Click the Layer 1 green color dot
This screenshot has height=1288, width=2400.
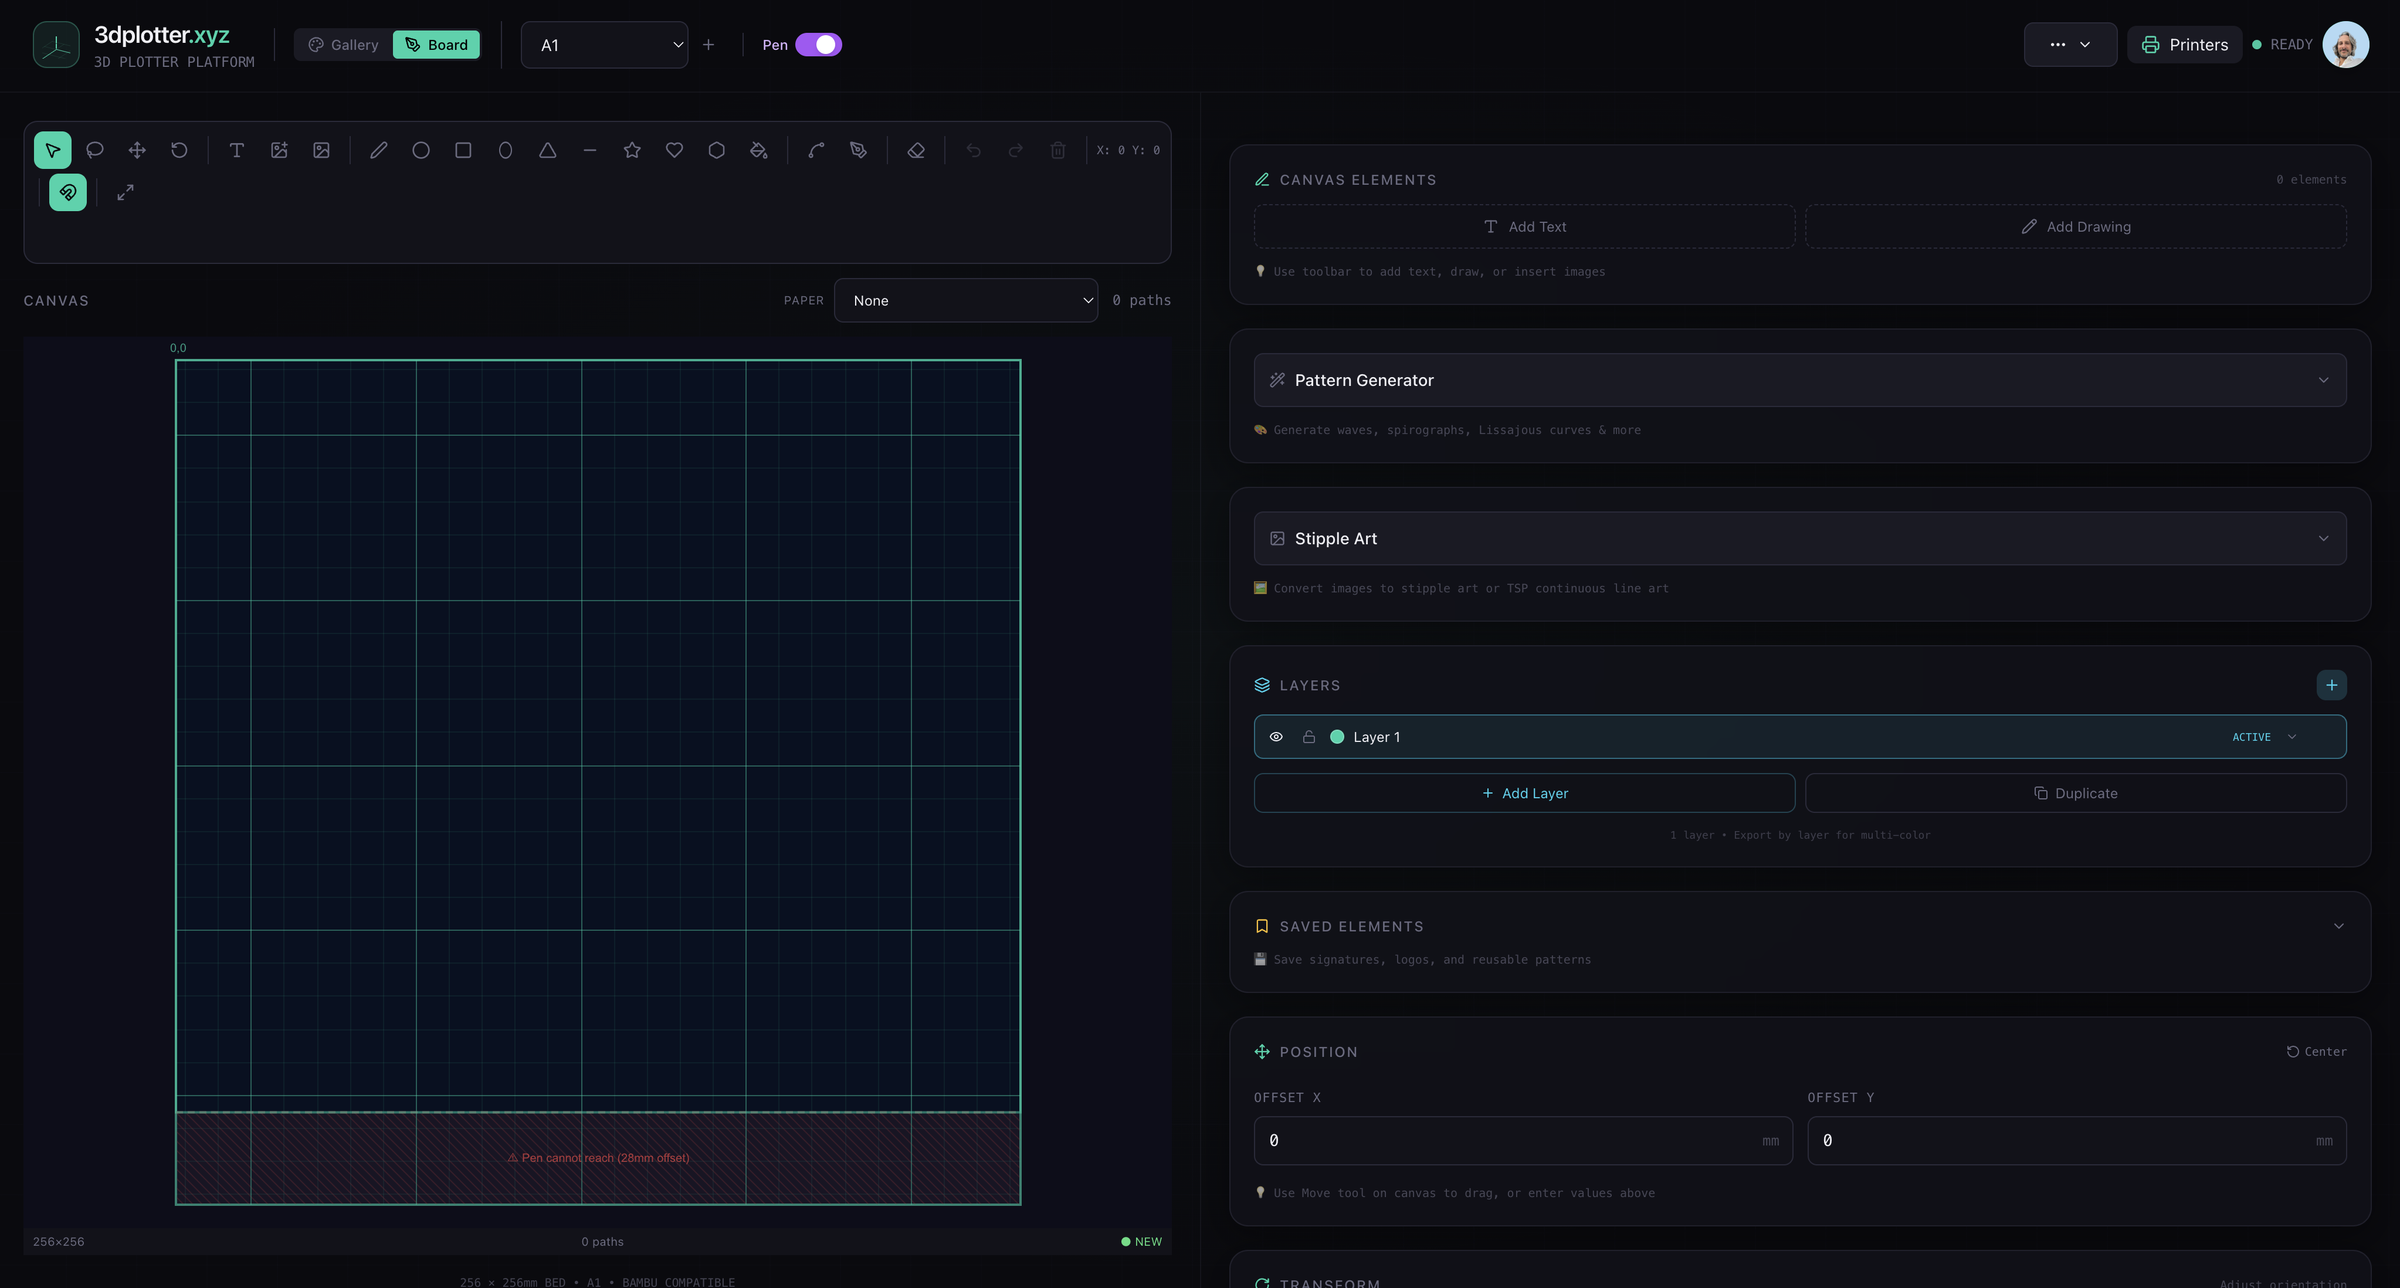[x=1337, y=737]
